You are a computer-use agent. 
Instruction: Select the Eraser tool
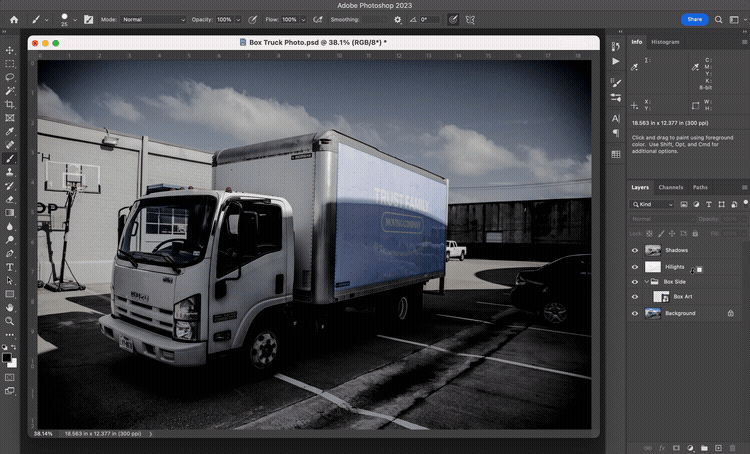[10, 199]
